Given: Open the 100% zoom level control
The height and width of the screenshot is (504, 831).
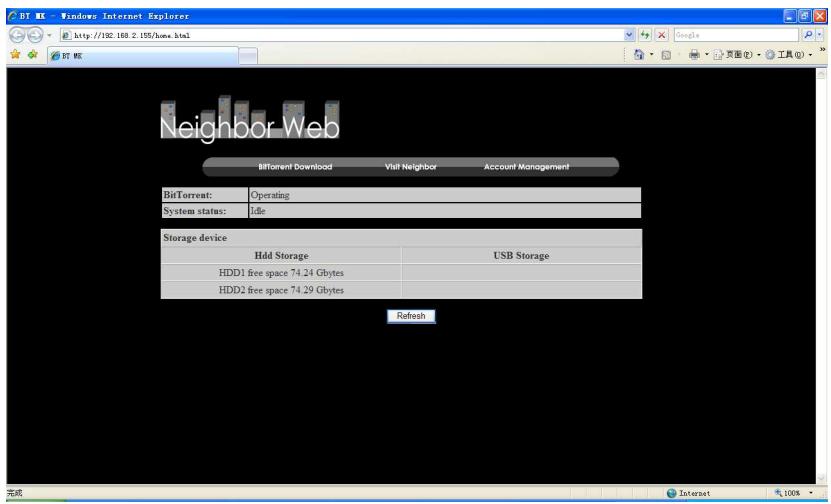Looking at the screenshot, I should (788, 493).
